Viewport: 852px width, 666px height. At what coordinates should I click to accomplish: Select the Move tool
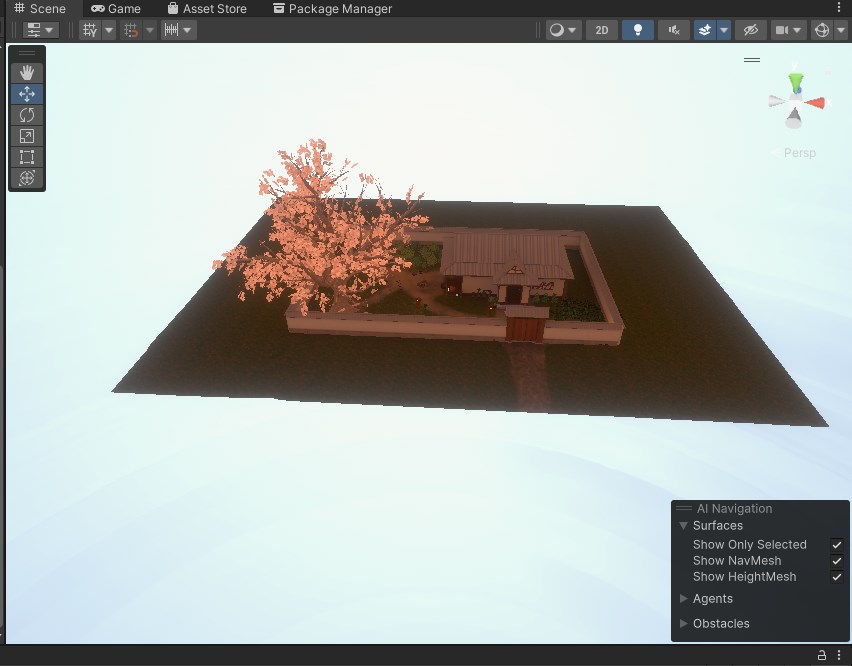tap(27, 94)
